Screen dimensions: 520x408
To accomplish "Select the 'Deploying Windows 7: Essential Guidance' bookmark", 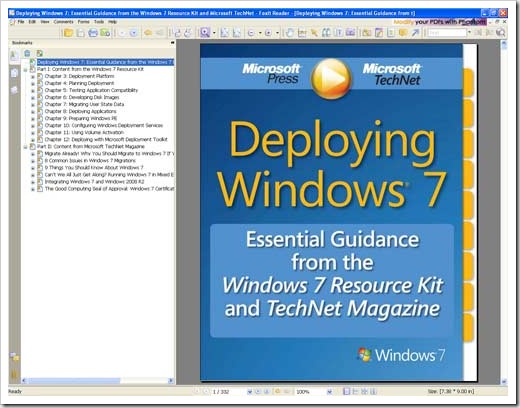I will [x=105, y=62].
